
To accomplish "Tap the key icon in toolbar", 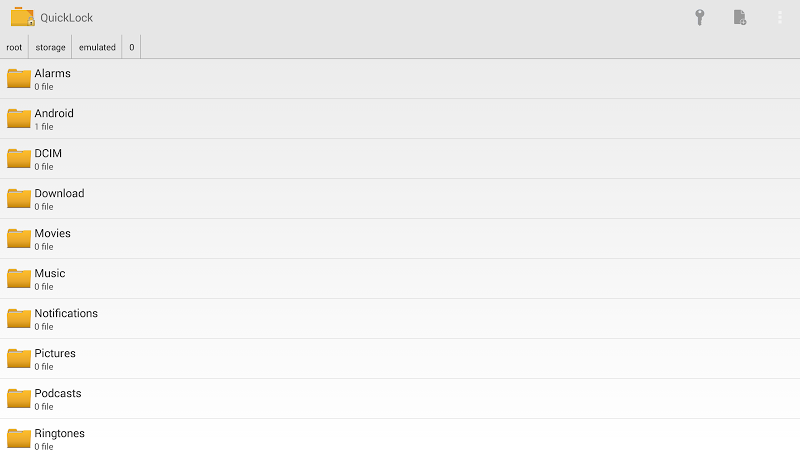I will (x=700, y=18).
